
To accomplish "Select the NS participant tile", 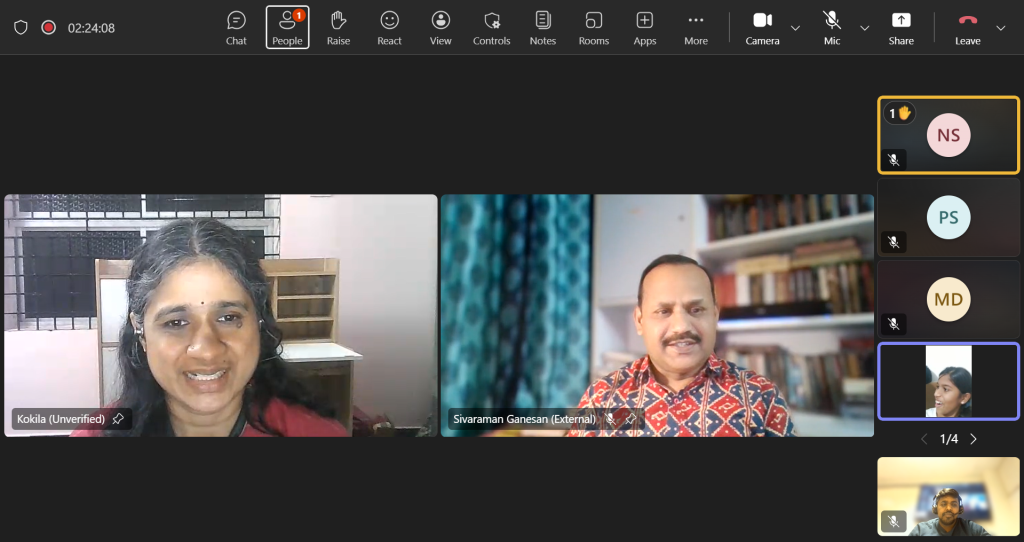I will (948, 135).
